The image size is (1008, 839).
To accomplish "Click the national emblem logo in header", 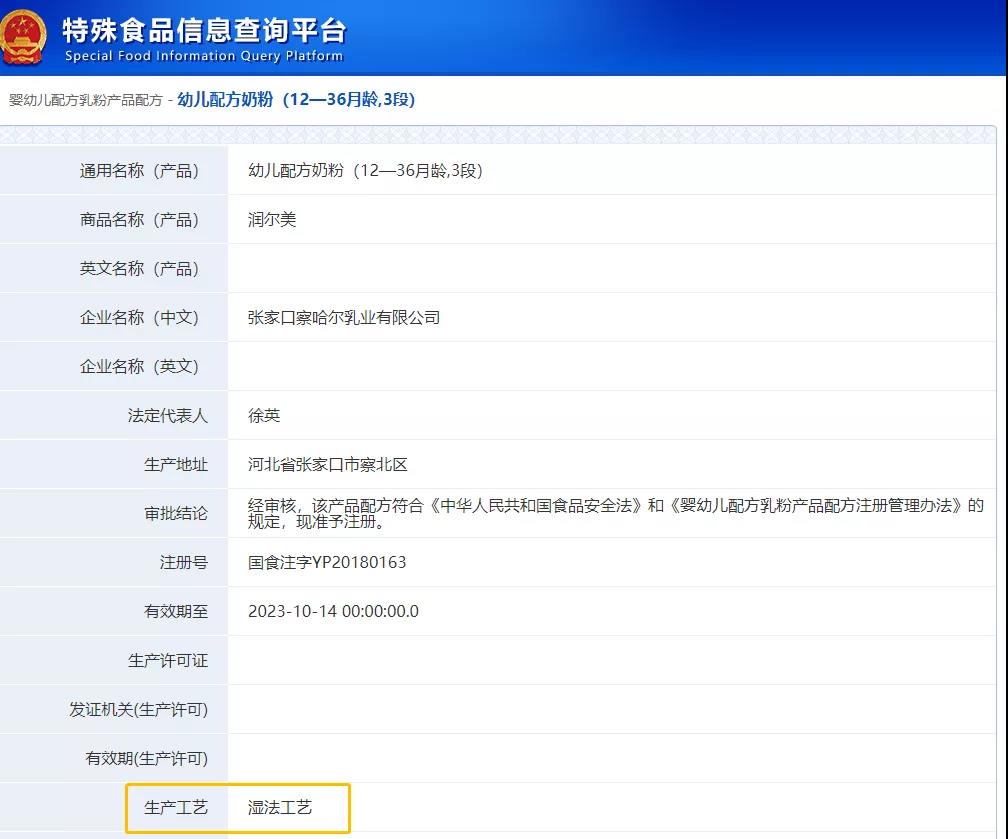I will click(23, 37).
